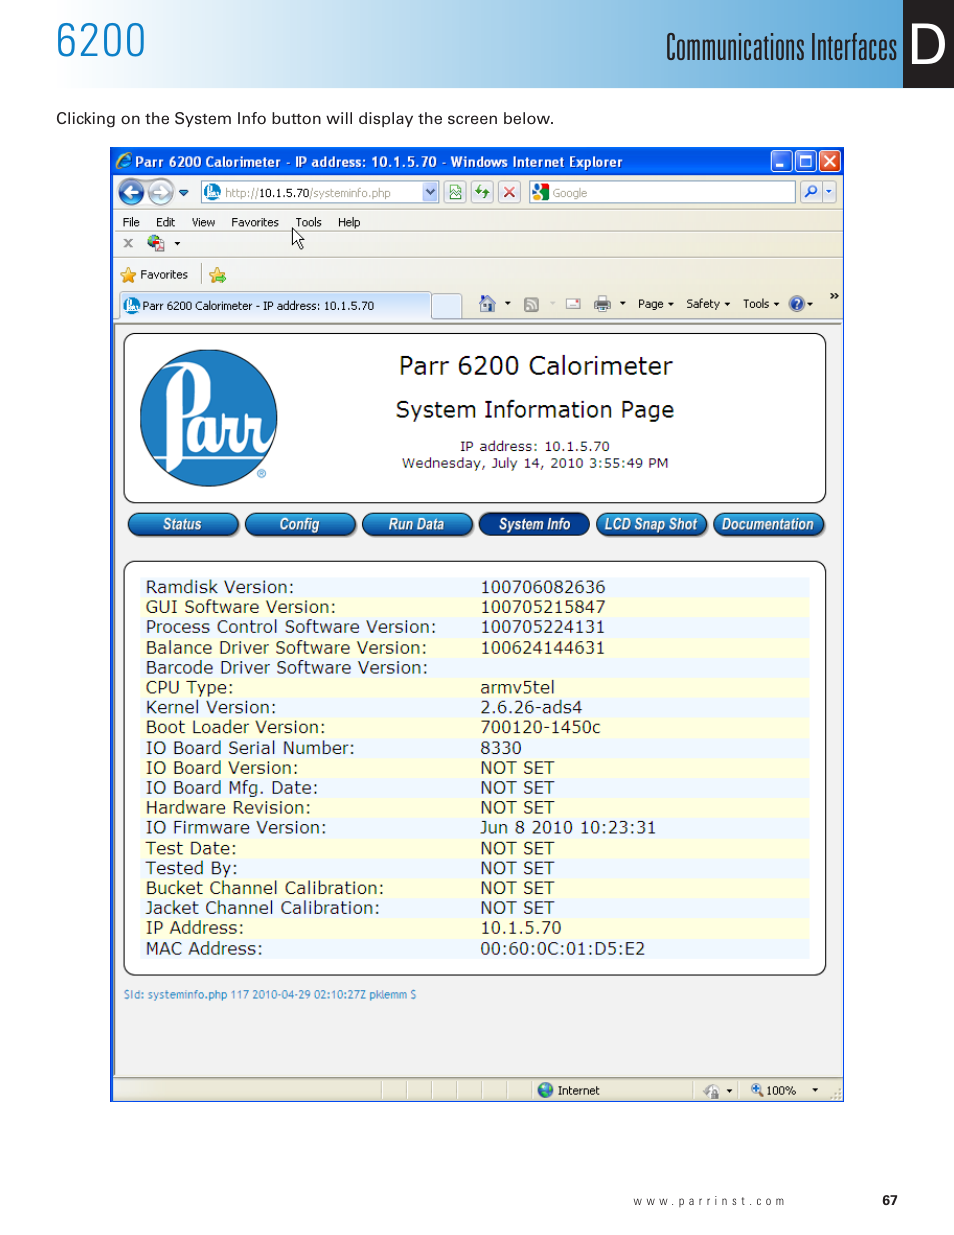This screenshot has height=1235, width=954.
Task: Click the RSS feeds icon
Action: click(x=532, y=304)
